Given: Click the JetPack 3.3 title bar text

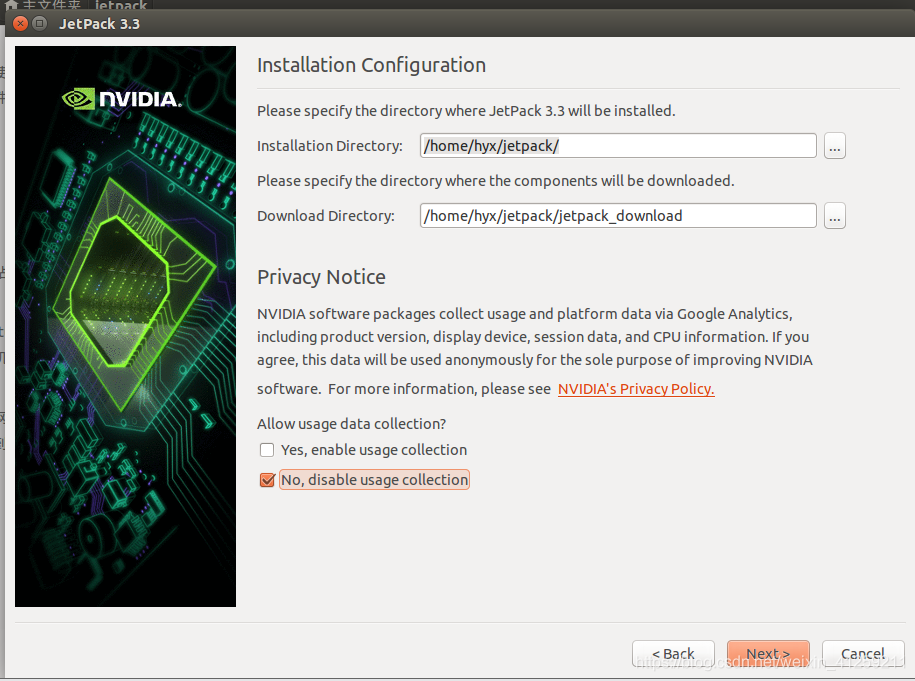Looking at the screenshot, I should [101, 23].
